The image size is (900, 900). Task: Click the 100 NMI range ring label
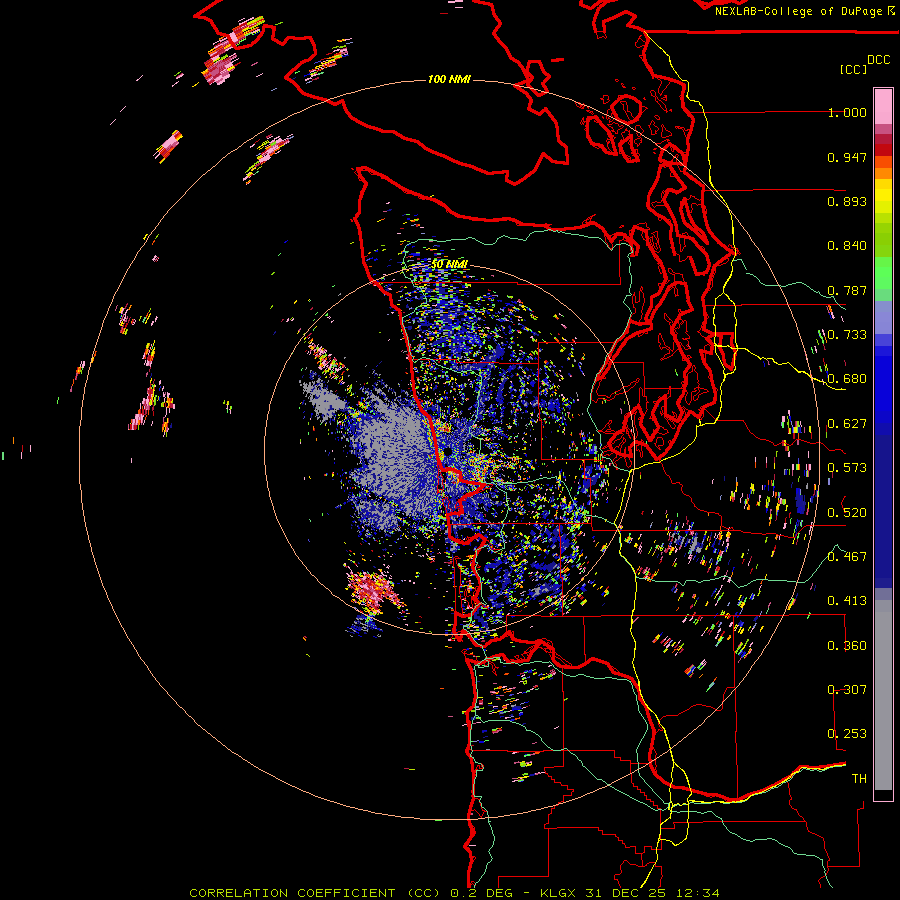[x=449, y=79]
